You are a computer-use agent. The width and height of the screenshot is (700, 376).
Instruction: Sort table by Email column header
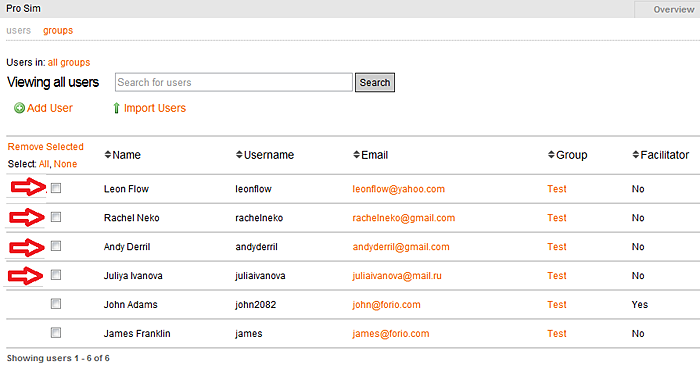tap(375, 155)
